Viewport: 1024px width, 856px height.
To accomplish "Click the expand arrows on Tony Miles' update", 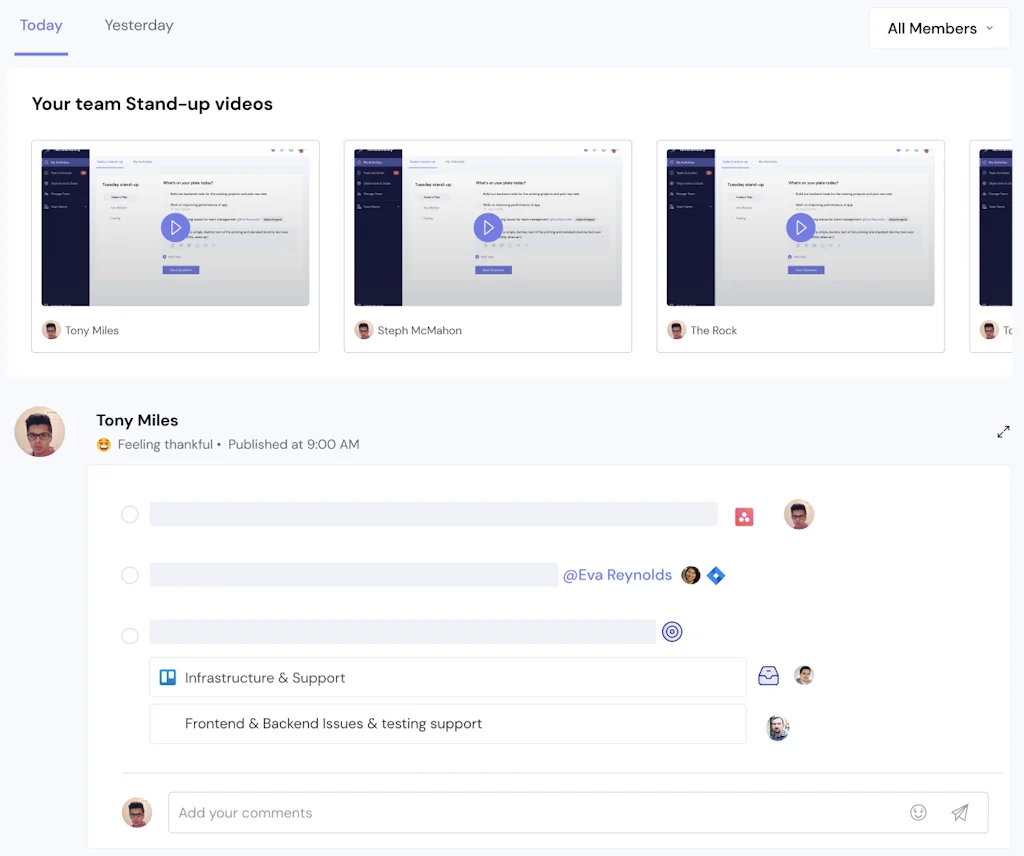I will (1004, 431).
